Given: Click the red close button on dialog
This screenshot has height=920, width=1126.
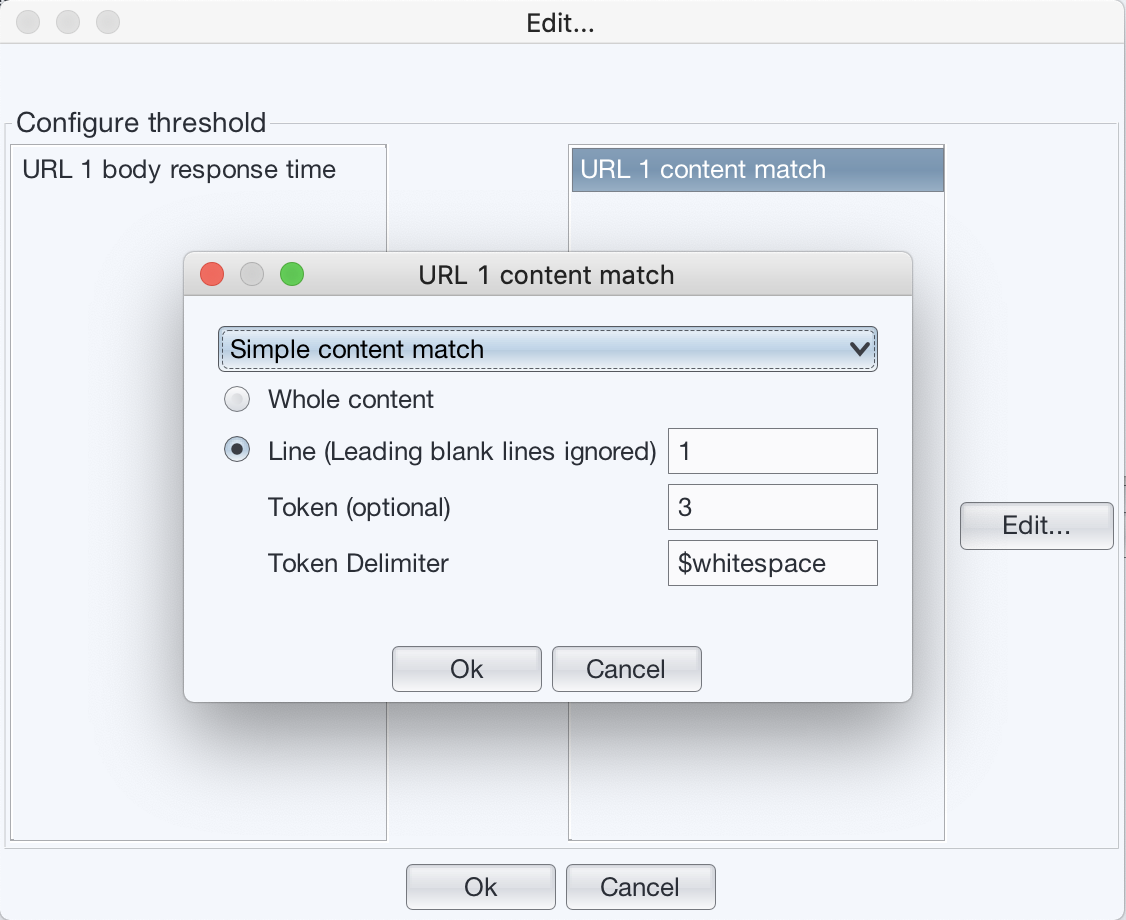Looking at the screenshot, I should [211, 273].
